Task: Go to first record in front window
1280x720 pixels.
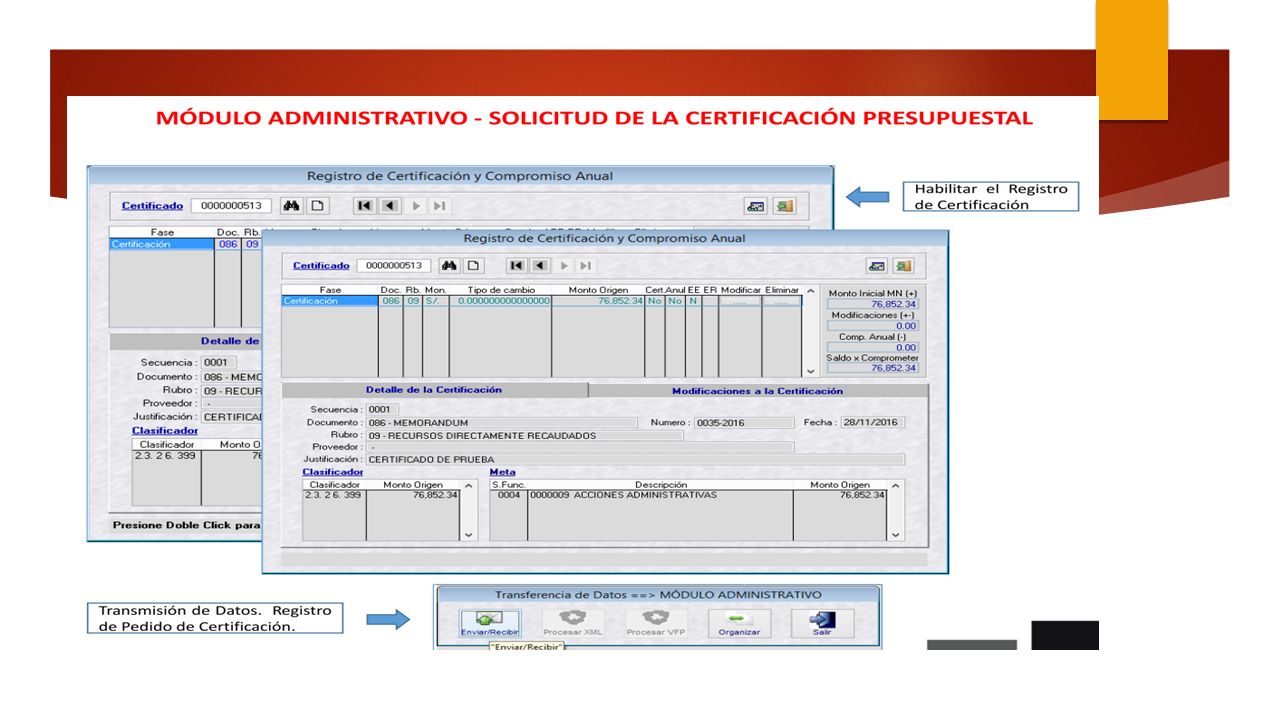Action: tap(516, 265)
